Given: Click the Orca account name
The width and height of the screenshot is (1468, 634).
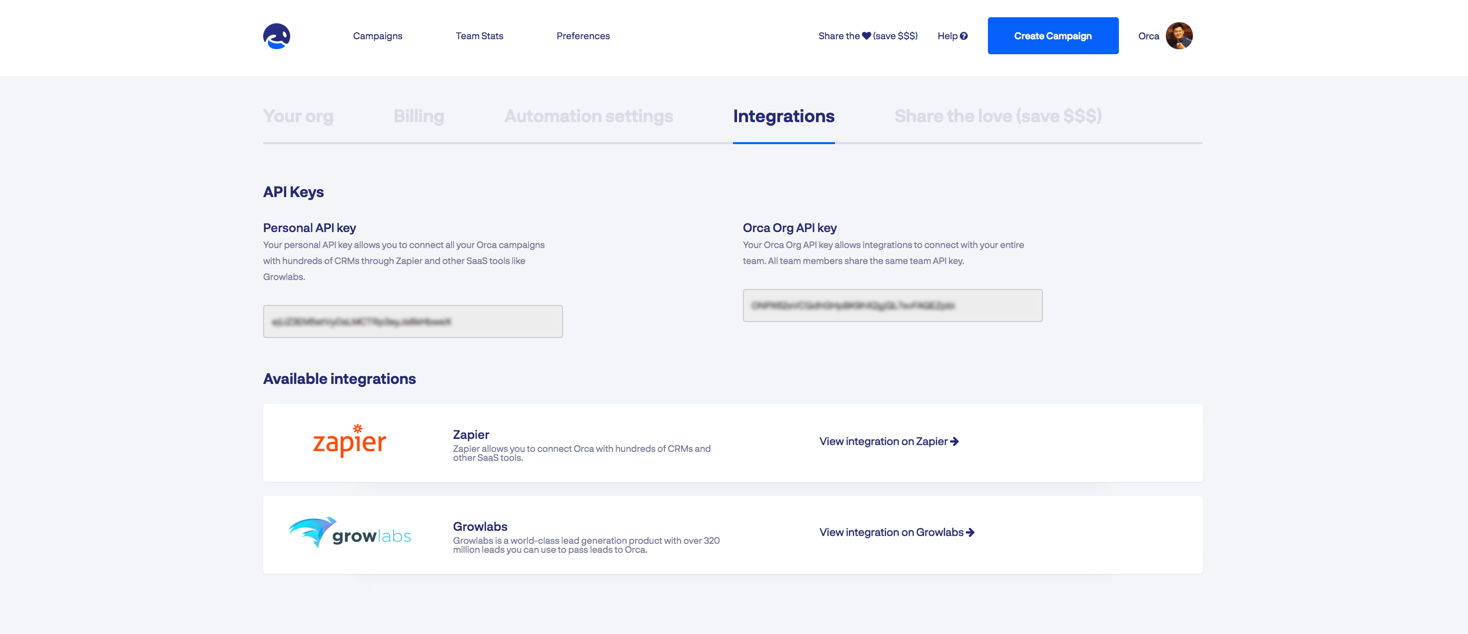Looking at the screenshot, I should 1148,36.
